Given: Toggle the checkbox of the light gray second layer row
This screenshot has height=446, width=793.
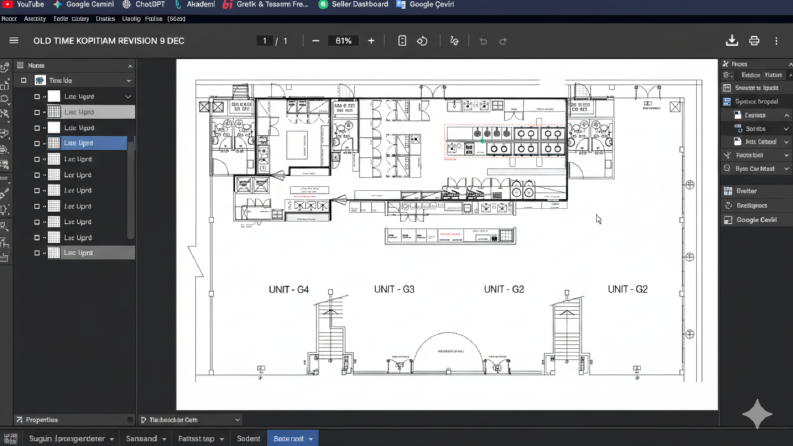Looking at the screenshot, I should [x=37, y=112].
